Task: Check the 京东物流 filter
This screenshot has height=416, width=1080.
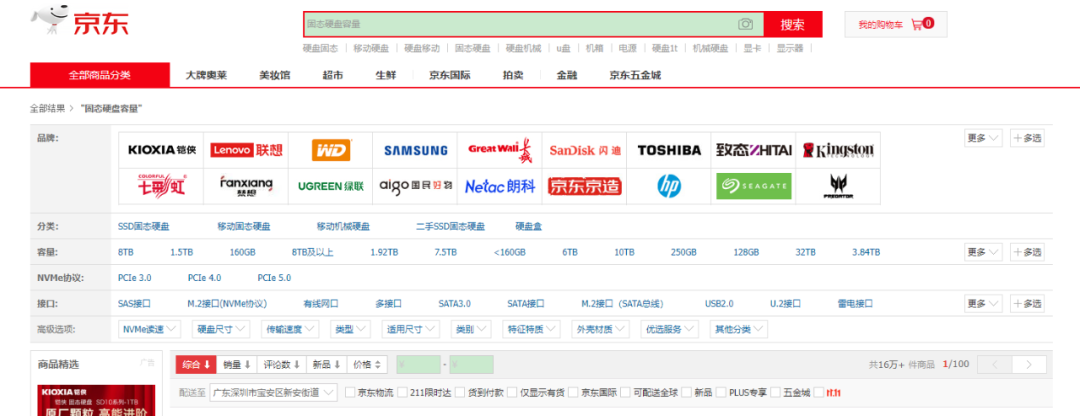Action: pos(350,393)
